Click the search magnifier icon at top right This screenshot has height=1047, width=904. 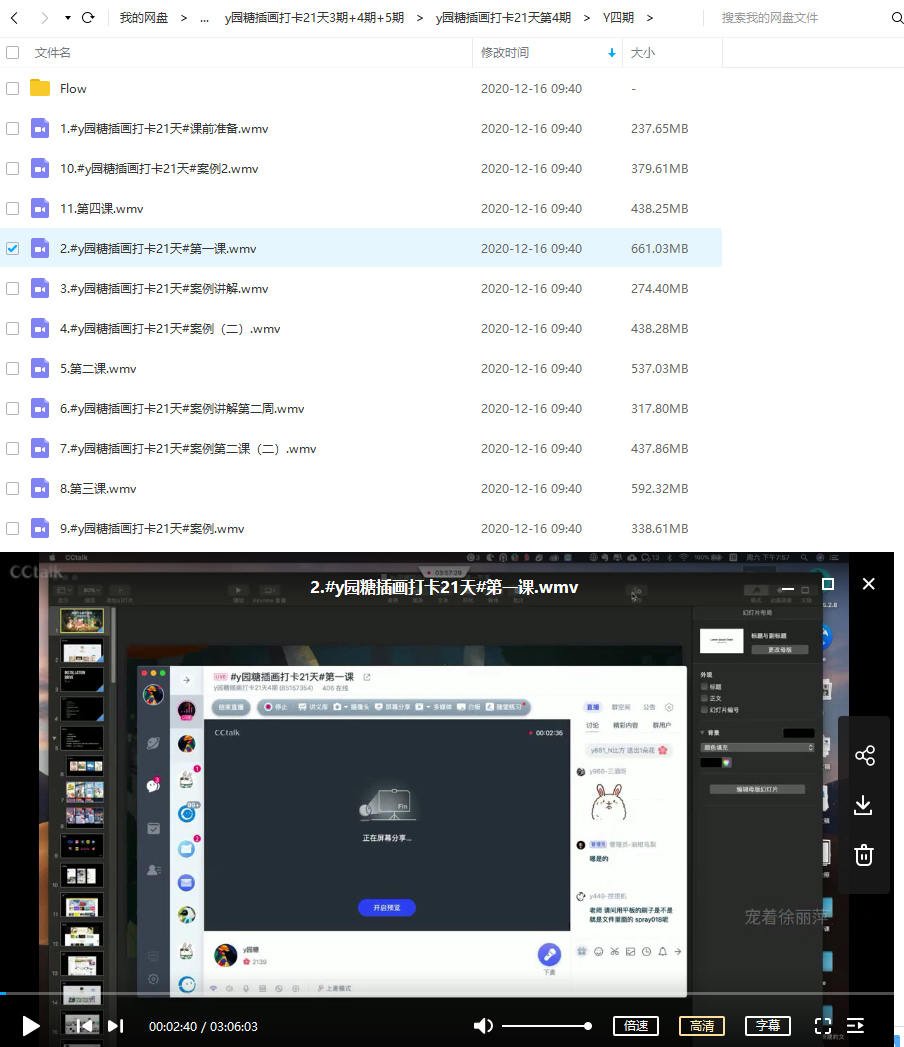point(897,18)
